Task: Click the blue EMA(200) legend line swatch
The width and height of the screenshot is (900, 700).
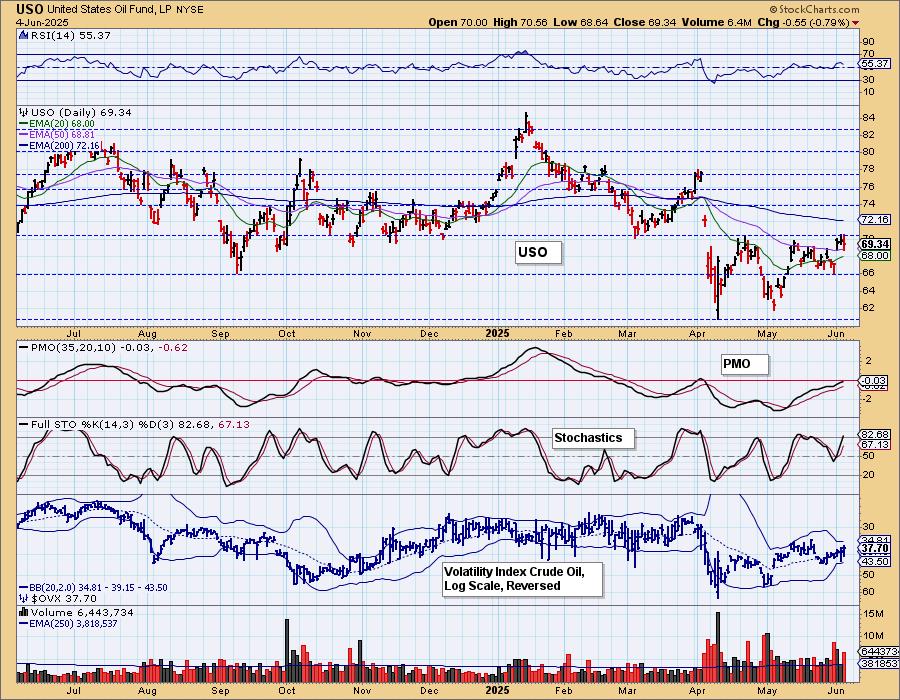Action: pos(24,146)
